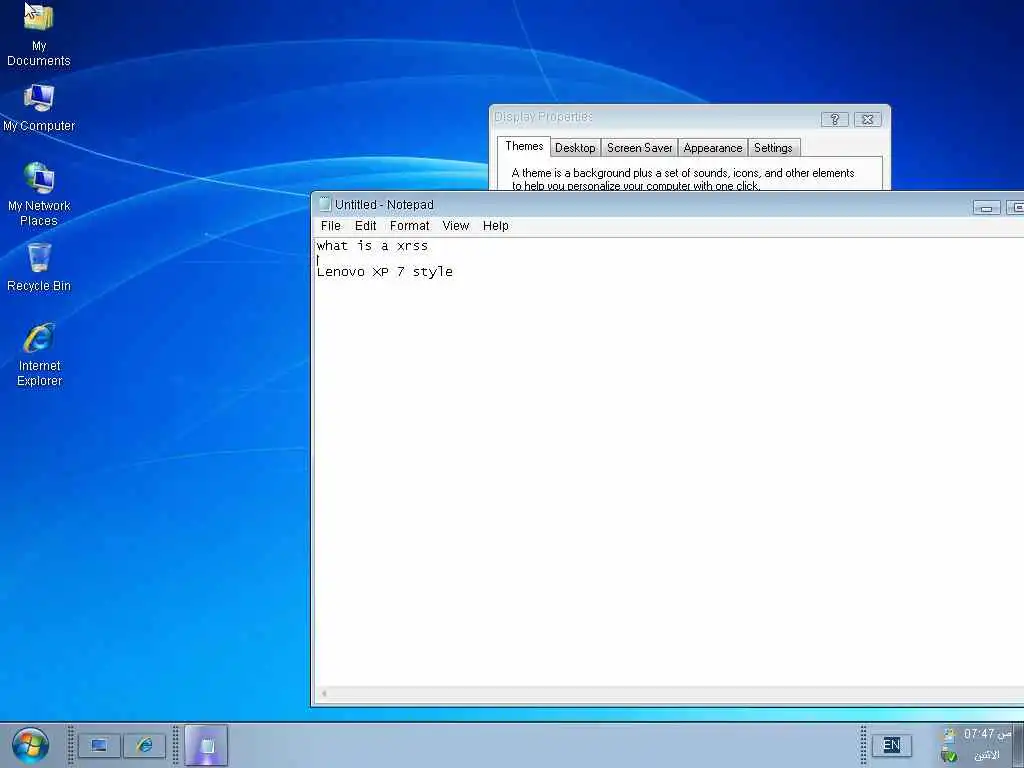Close the Display Properties dialog

coord(867,120)
